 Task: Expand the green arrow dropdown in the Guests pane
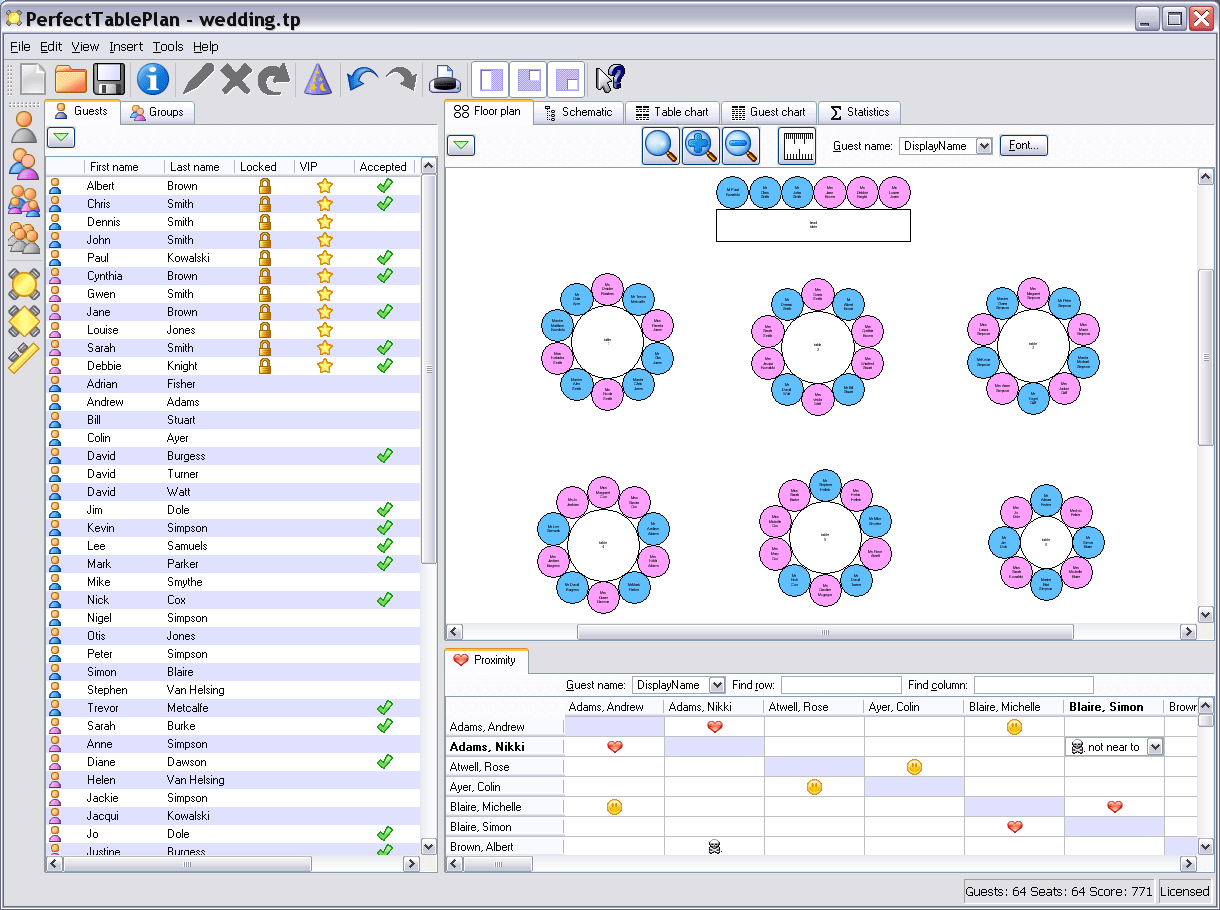coord(61,137)
